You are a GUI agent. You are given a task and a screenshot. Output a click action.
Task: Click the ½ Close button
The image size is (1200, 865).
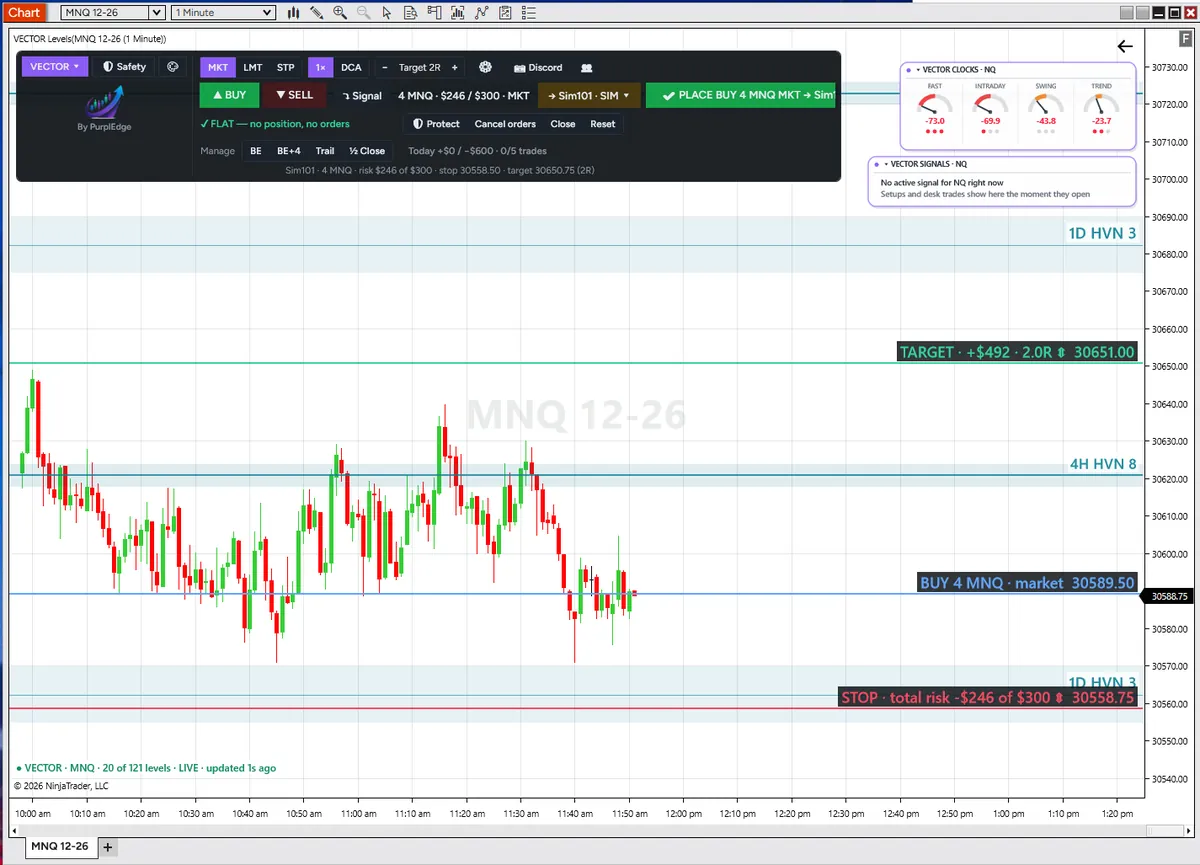pos(367,151)
